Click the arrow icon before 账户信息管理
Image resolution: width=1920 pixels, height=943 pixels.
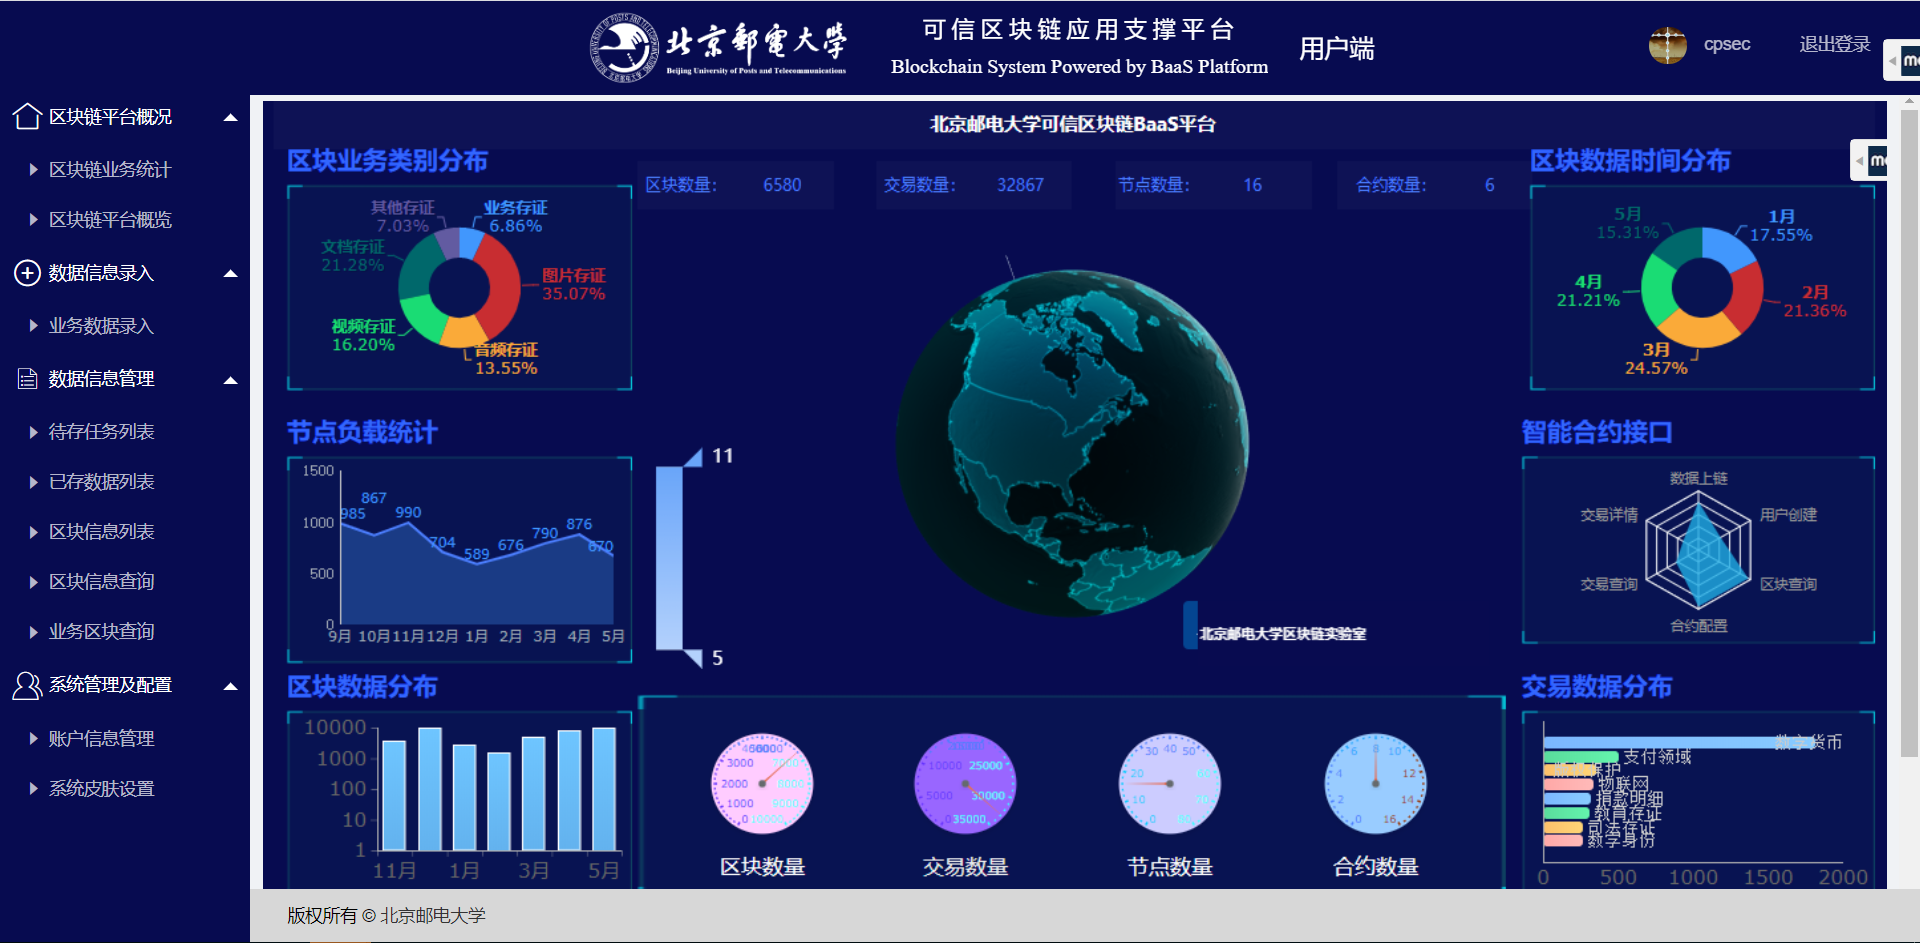(34, 739)
